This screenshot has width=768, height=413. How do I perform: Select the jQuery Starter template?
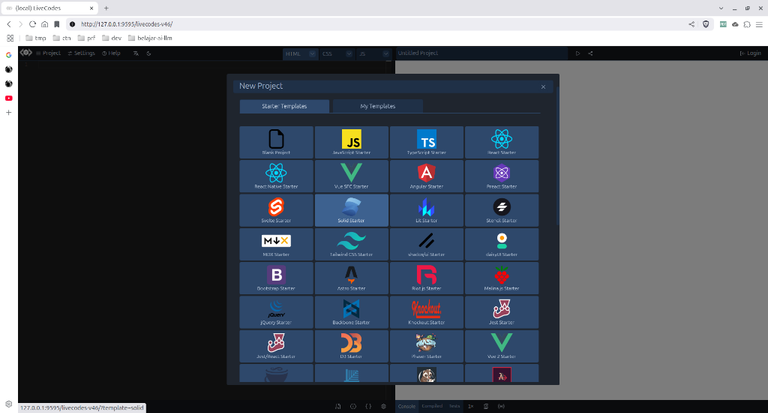pos(276,312)
